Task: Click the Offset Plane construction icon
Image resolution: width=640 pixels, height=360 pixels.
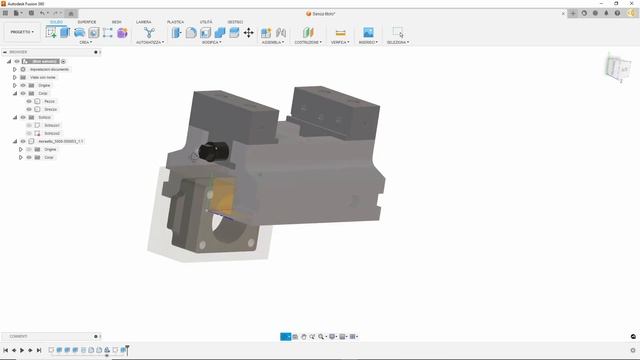Action: click(308, 32)
